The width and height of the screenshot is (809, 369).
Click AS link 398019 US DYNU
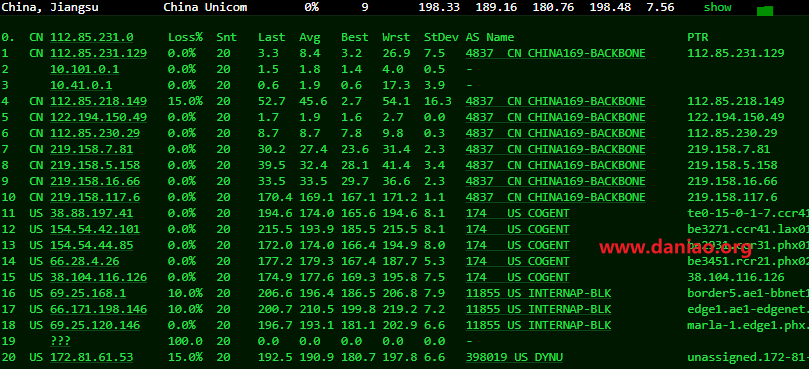point(514,357)
